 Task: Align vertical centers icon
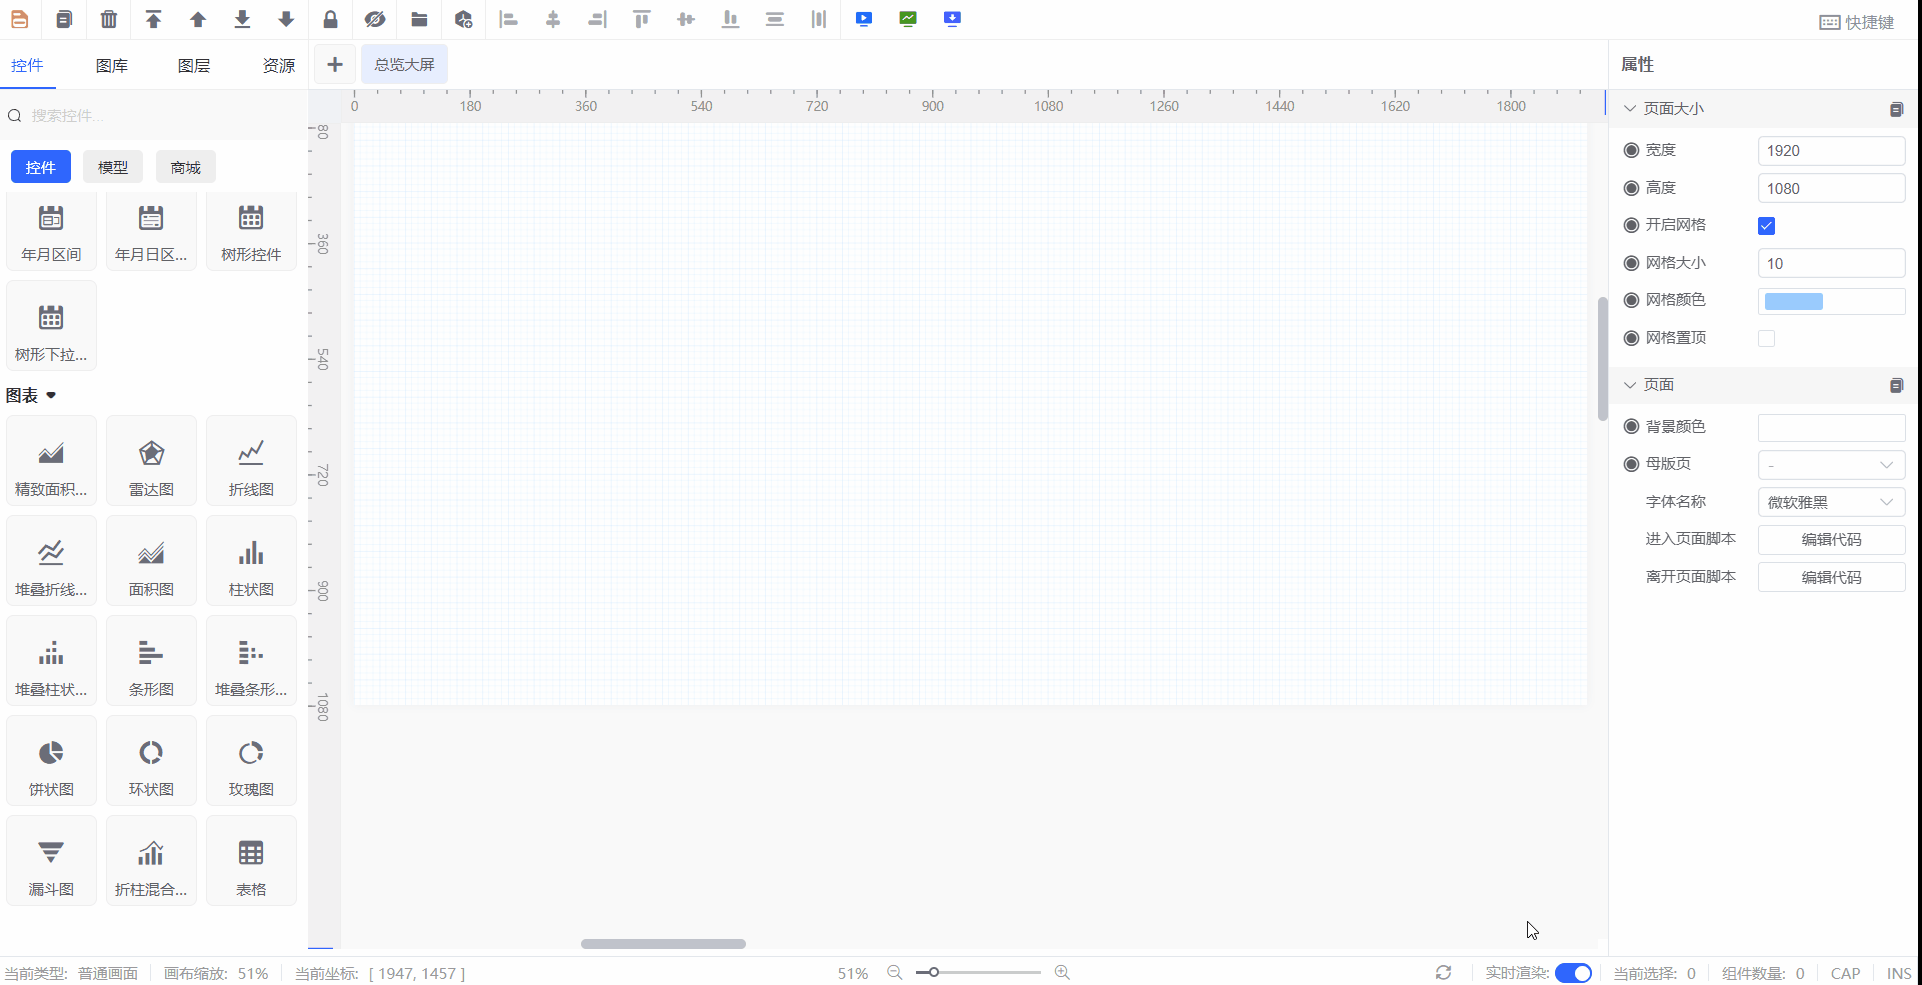pyautogui.click(x=686, y=19)
